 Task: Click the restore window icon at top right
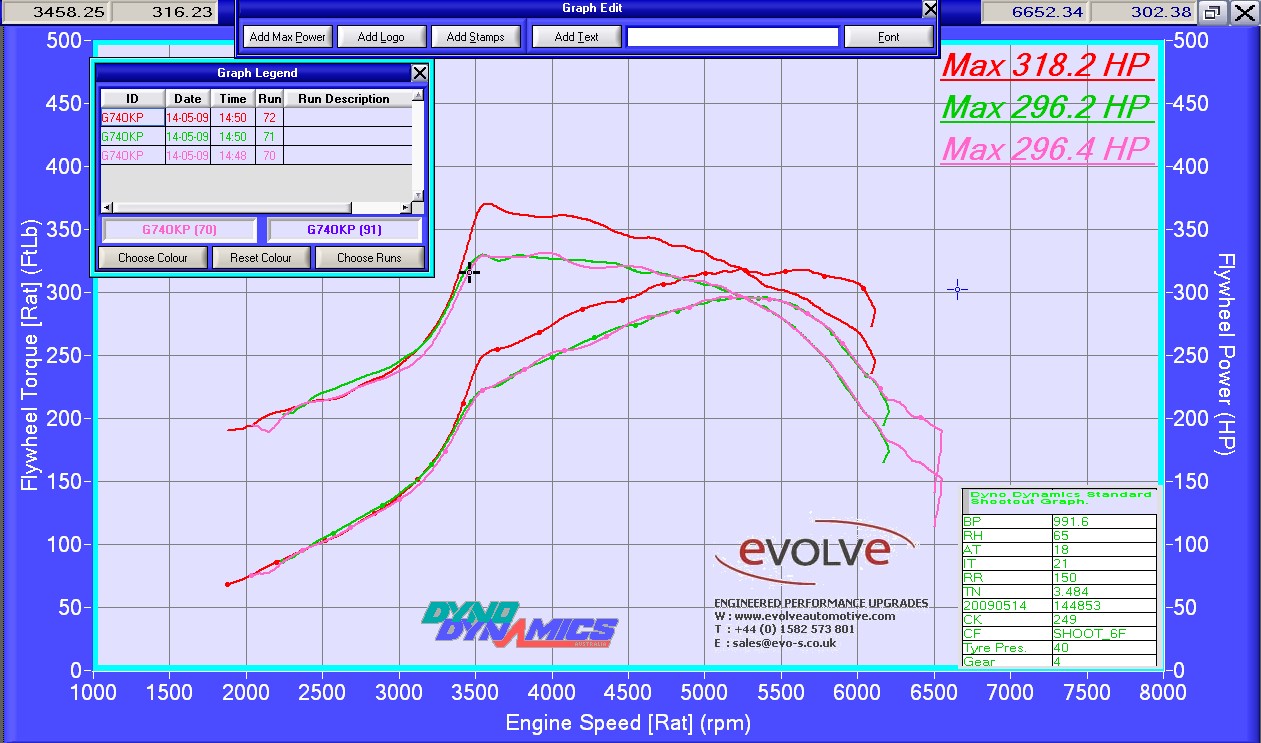[1212, 13]
